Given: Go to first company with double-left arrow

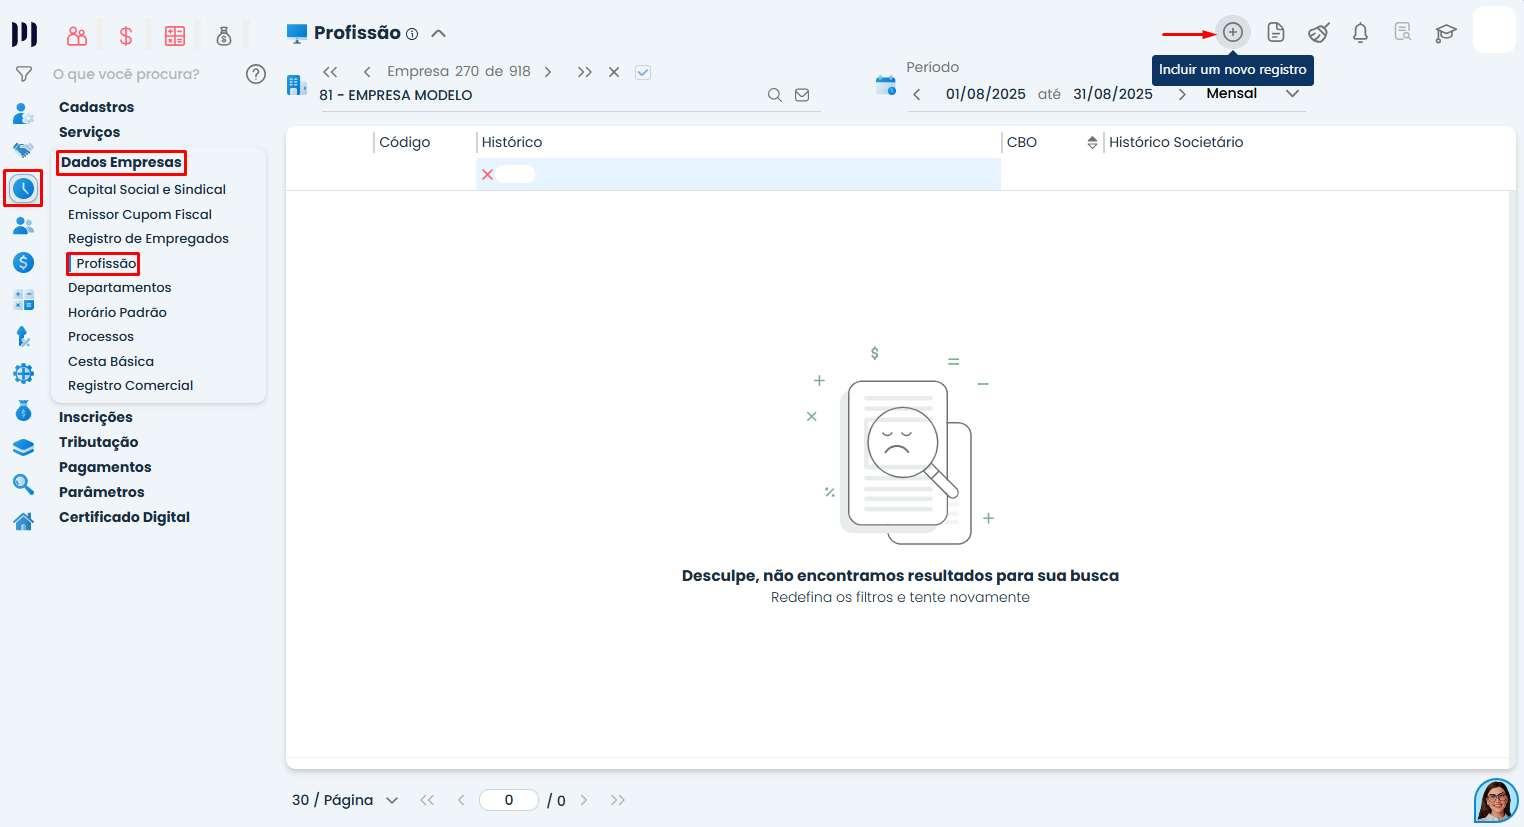Looking at the screenshot, I should pos(330,72).
